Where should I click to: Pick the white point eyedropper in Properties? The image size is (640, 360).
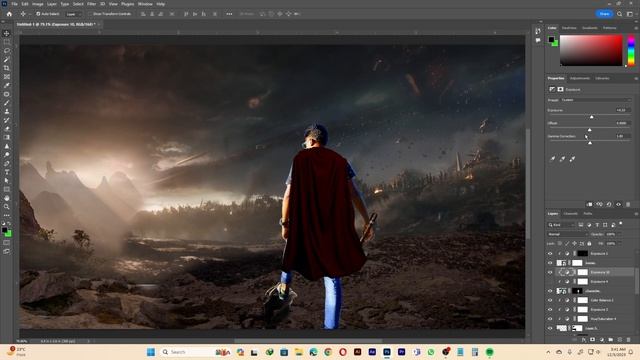[x=572, y=159]
